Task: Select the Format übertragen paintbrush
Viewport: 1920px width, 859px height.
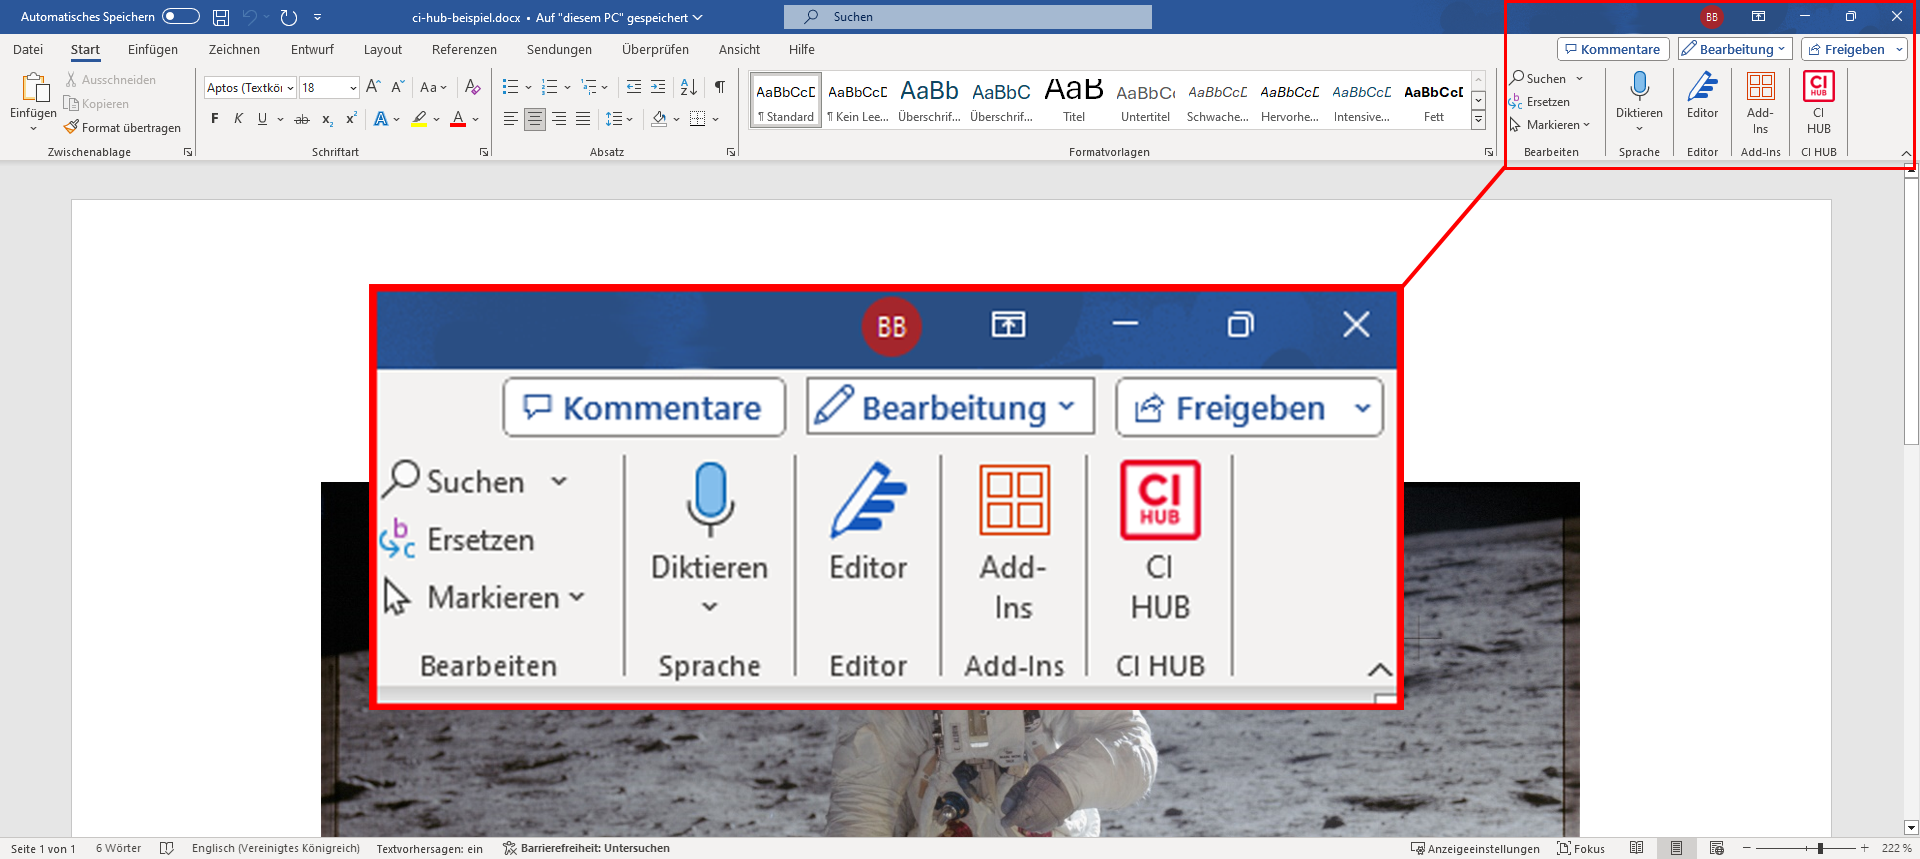Action: [x=122, y=128]
